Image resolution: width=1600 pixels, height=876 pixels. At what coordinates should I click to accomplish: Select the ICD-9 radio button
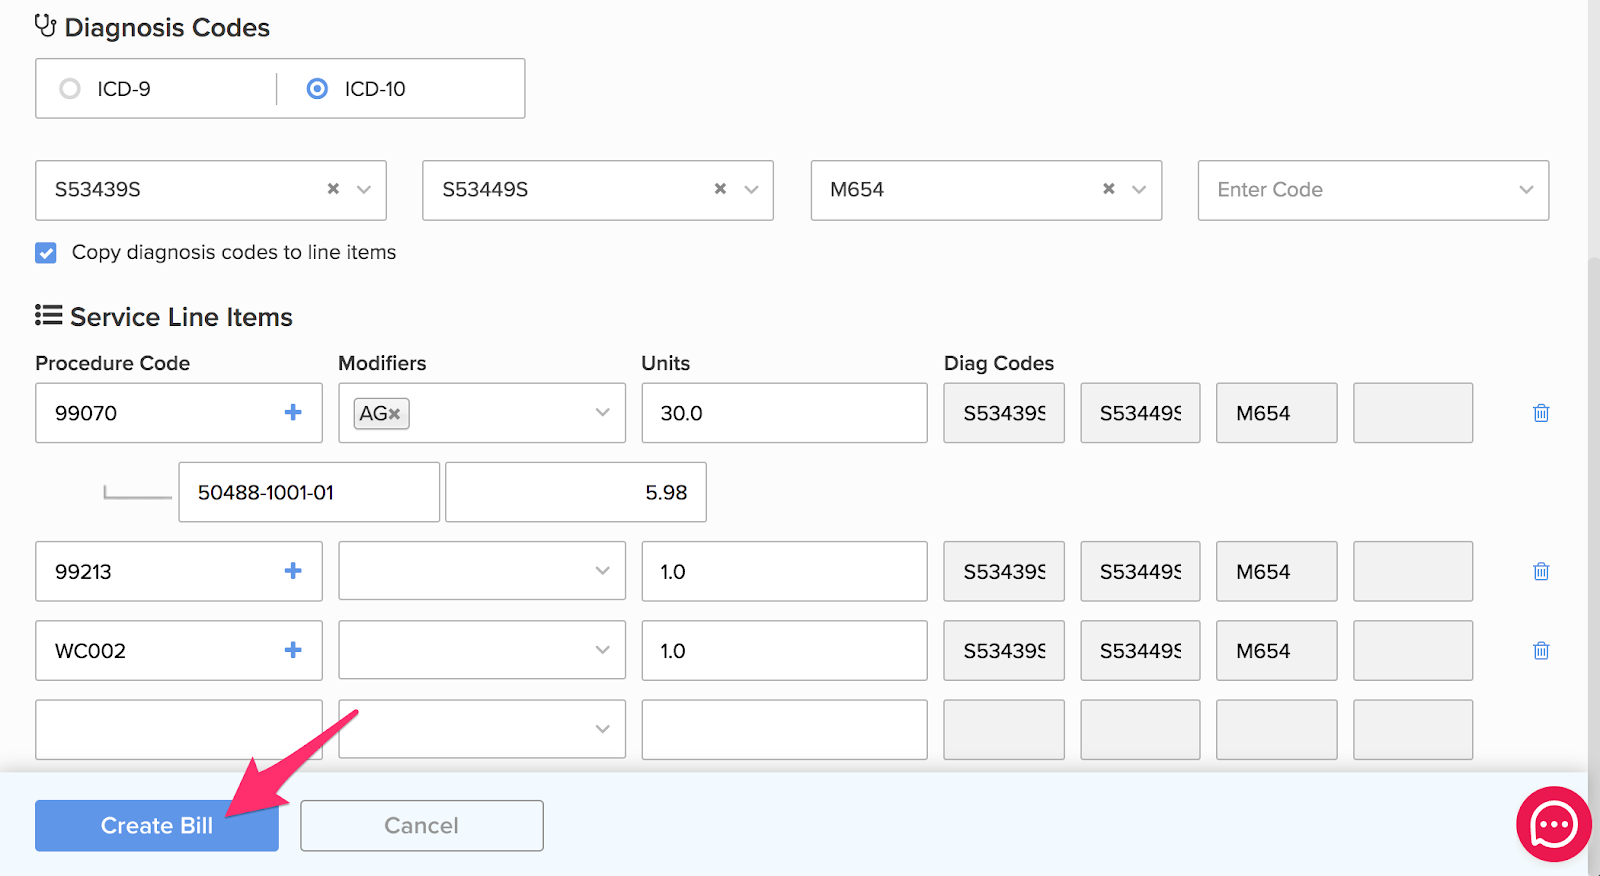[x=70, y=89]
